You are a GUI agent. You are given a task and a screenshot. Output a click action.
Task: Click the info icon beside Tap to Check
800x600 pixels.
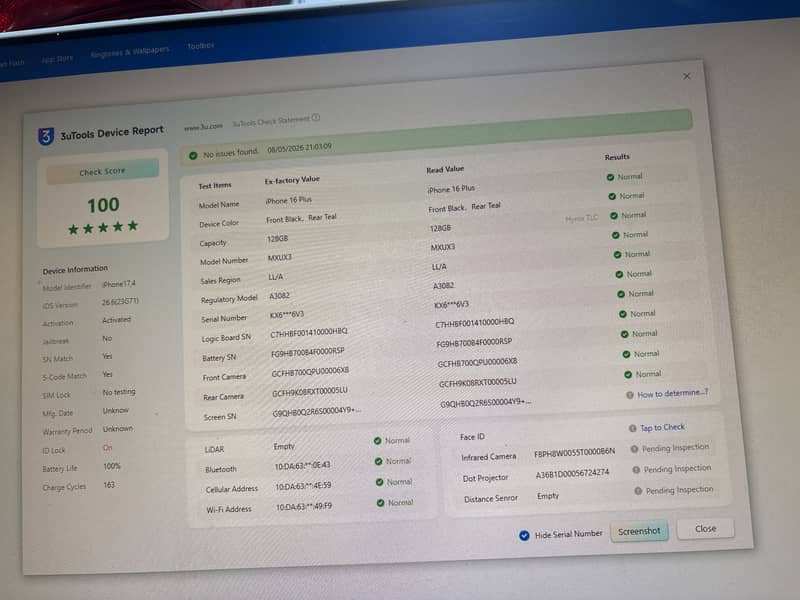click(633, 429)
